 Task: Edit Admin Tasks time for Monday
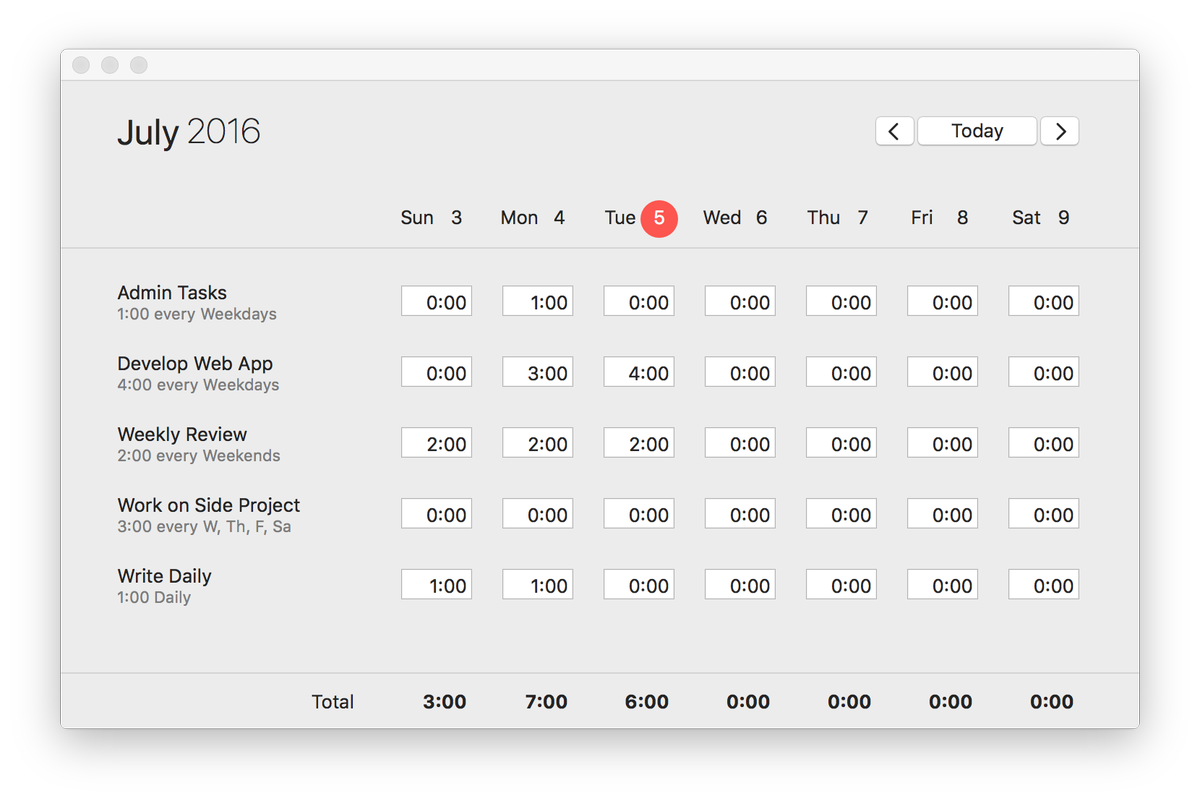point(538,302)
